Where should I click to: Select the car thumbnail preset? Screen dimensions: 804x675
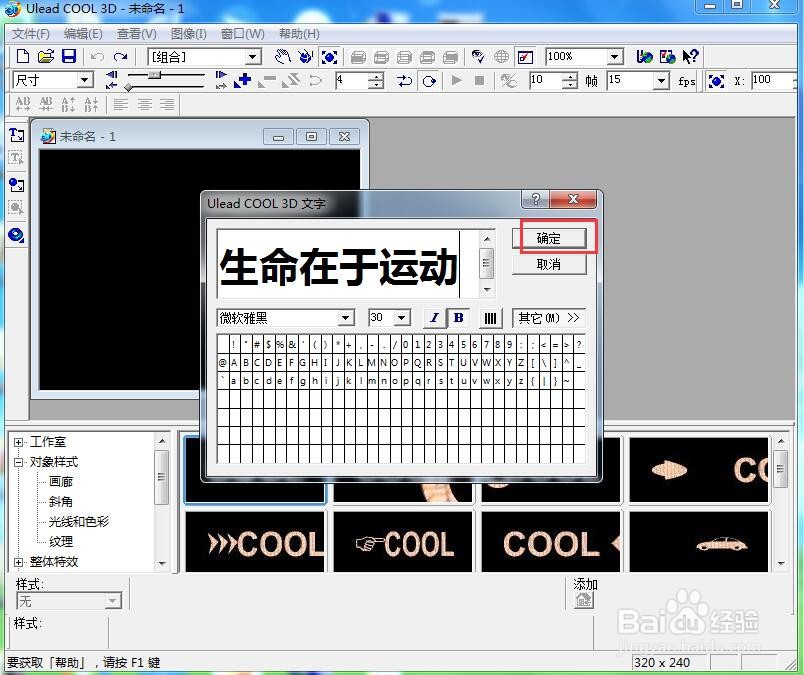[x=698, y=542]
